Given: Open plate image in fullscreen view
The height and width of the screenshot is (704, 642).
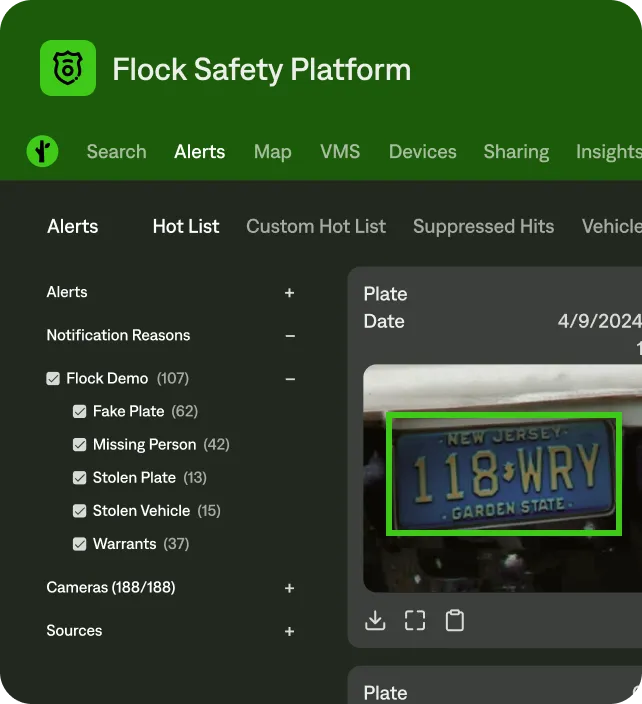Looking at the screenshot, I should point(415,620).
